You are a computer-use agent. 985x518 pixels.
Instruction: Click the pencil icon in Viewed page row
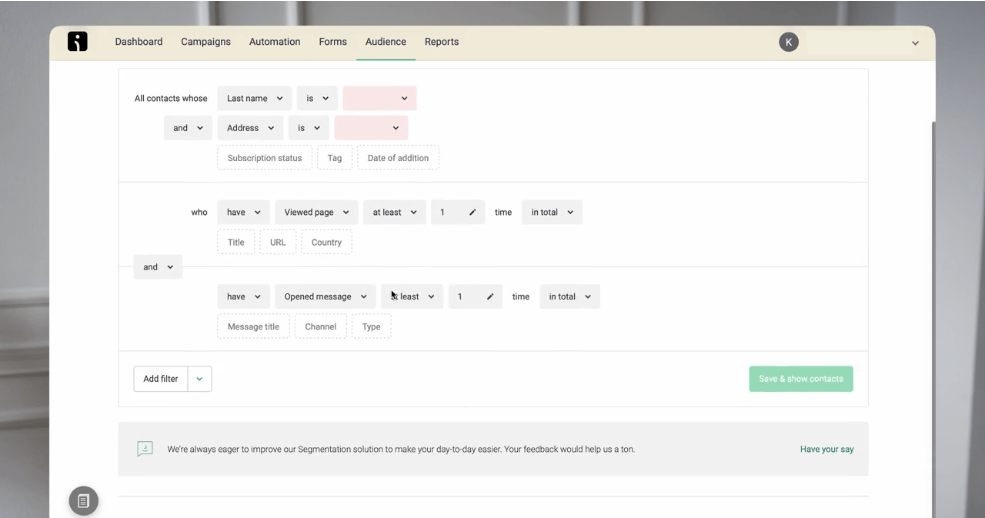(x=472, y=212)
